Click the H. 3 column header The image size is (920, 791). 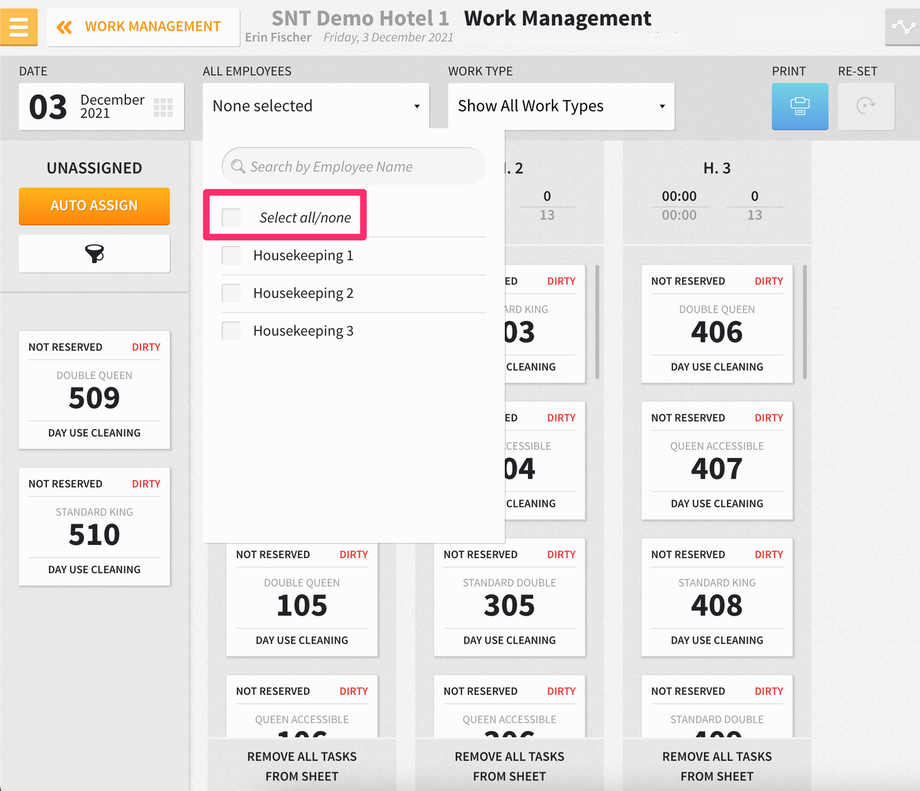pyautogui.click(x=717, y=168)
